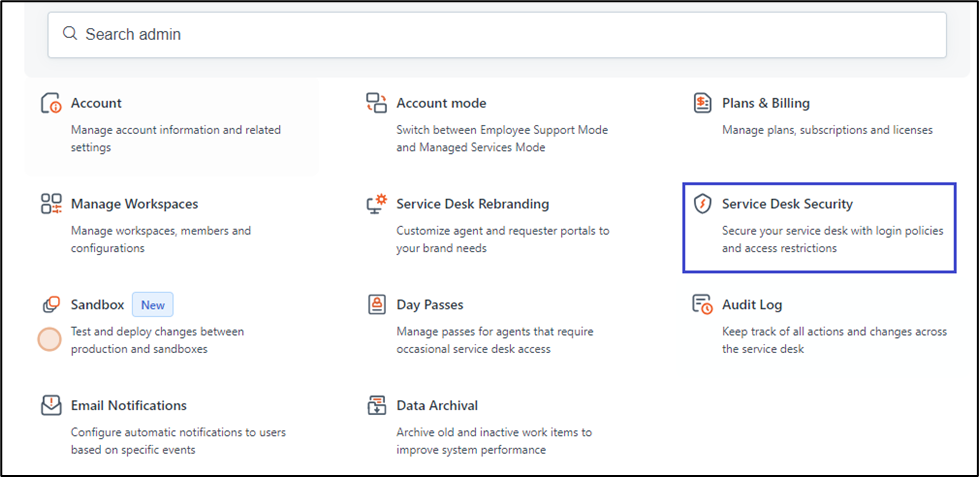This screenshot has width=979, height=477.
Task: Open the Data Archival title link
Action: click(x=437, y=406)
